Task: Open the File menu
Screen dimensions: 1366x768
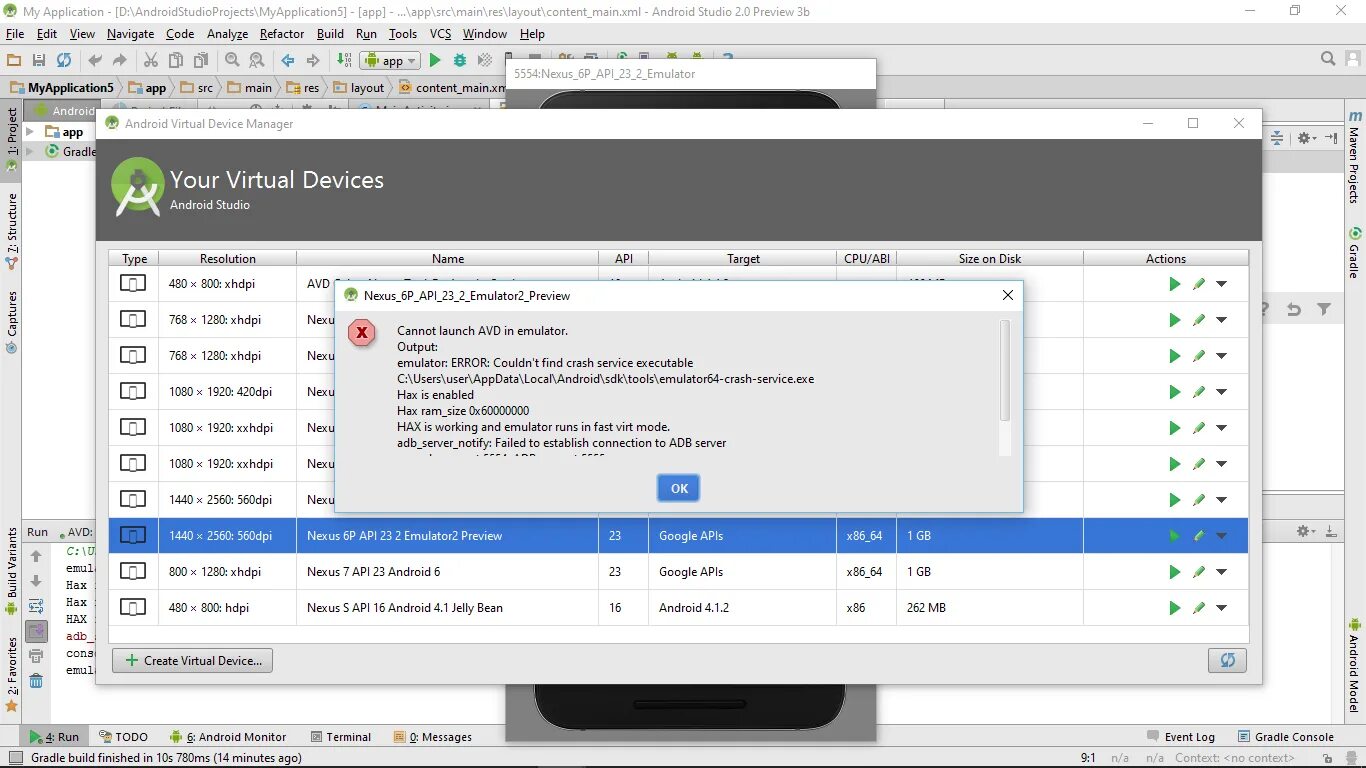Action: [x=15, y=34]
